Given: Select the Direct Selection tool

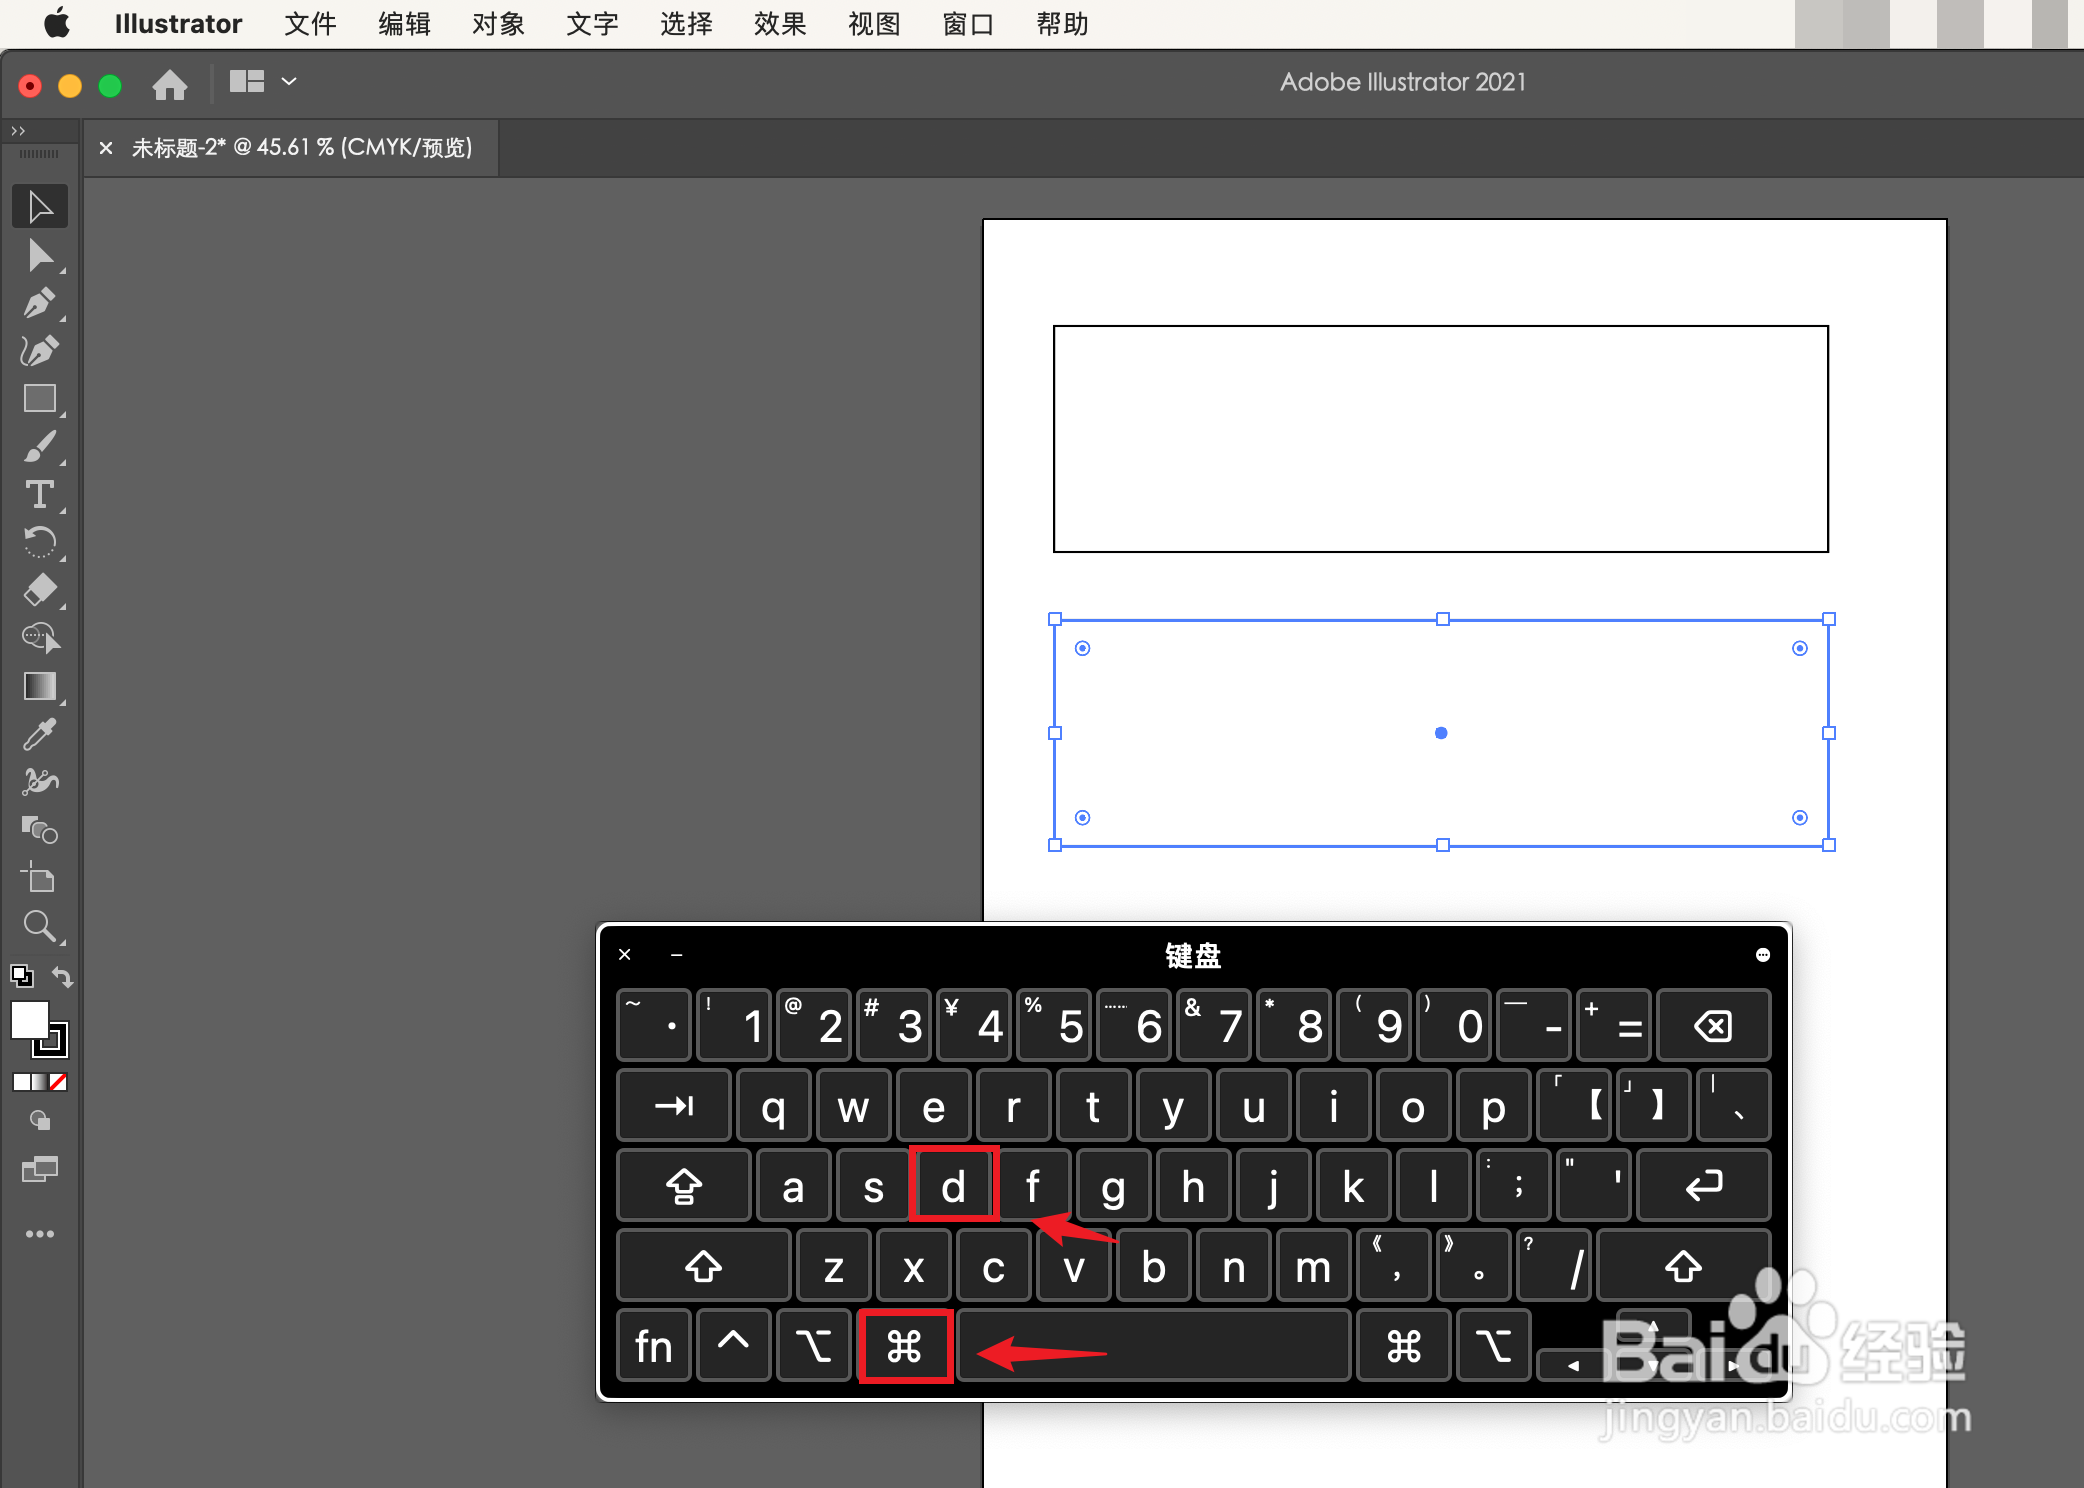Looking at the screenshot, I should click(x=40, y=256).
